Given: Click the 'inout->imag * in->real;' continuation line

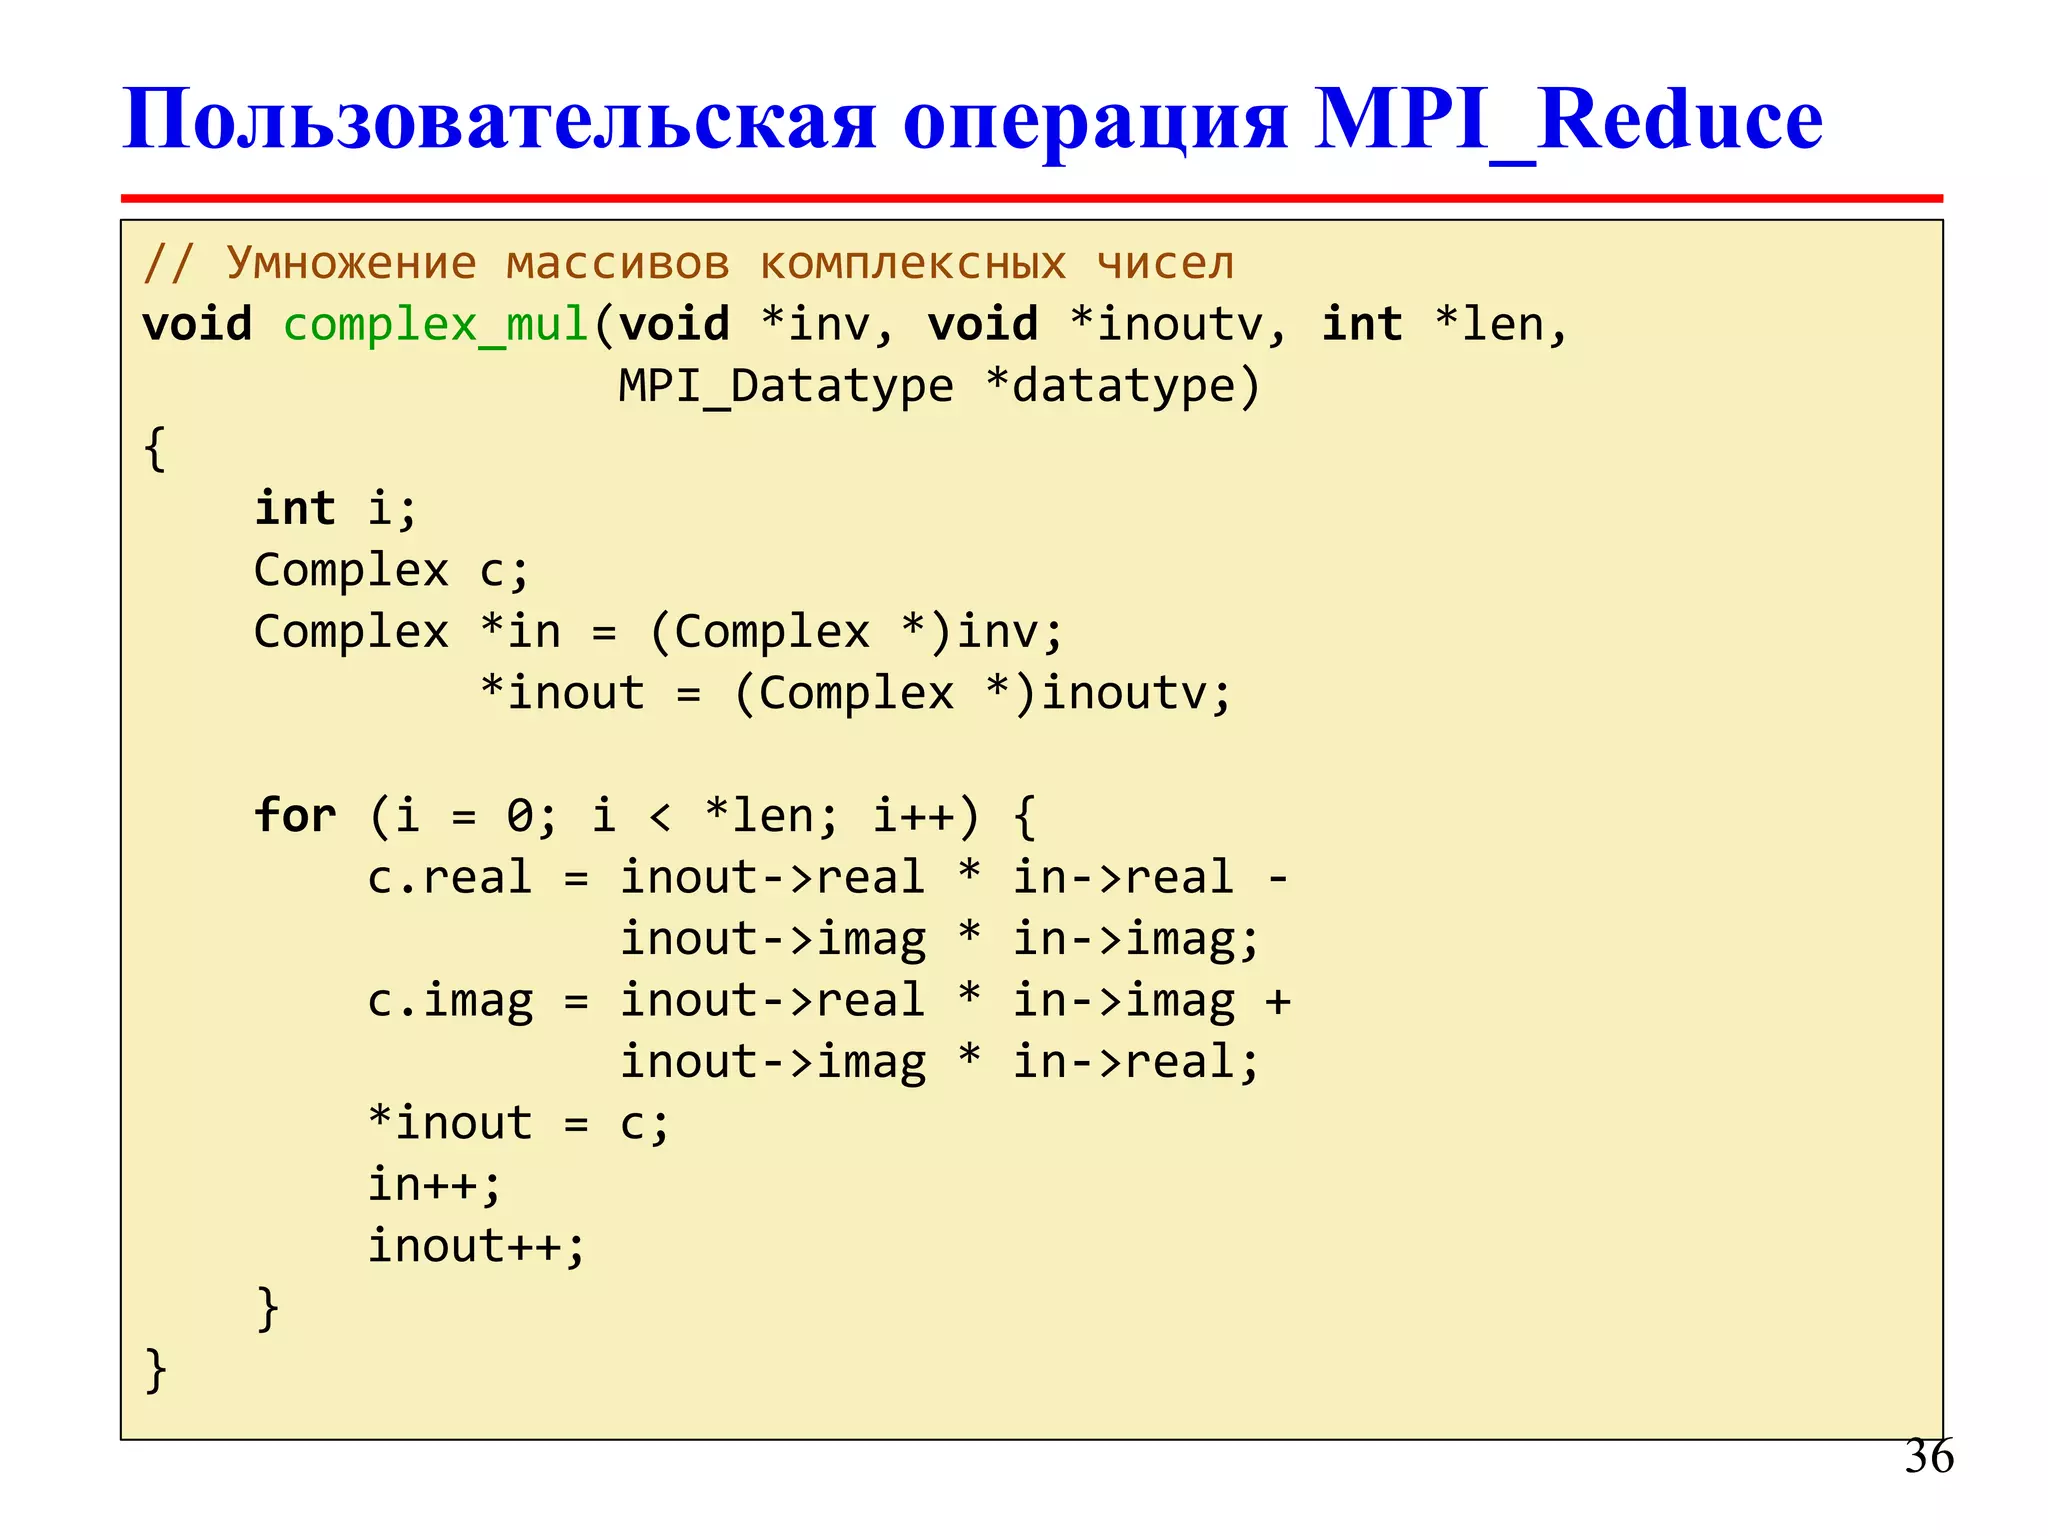Looking at the screenshot, I should (939, 1063).
